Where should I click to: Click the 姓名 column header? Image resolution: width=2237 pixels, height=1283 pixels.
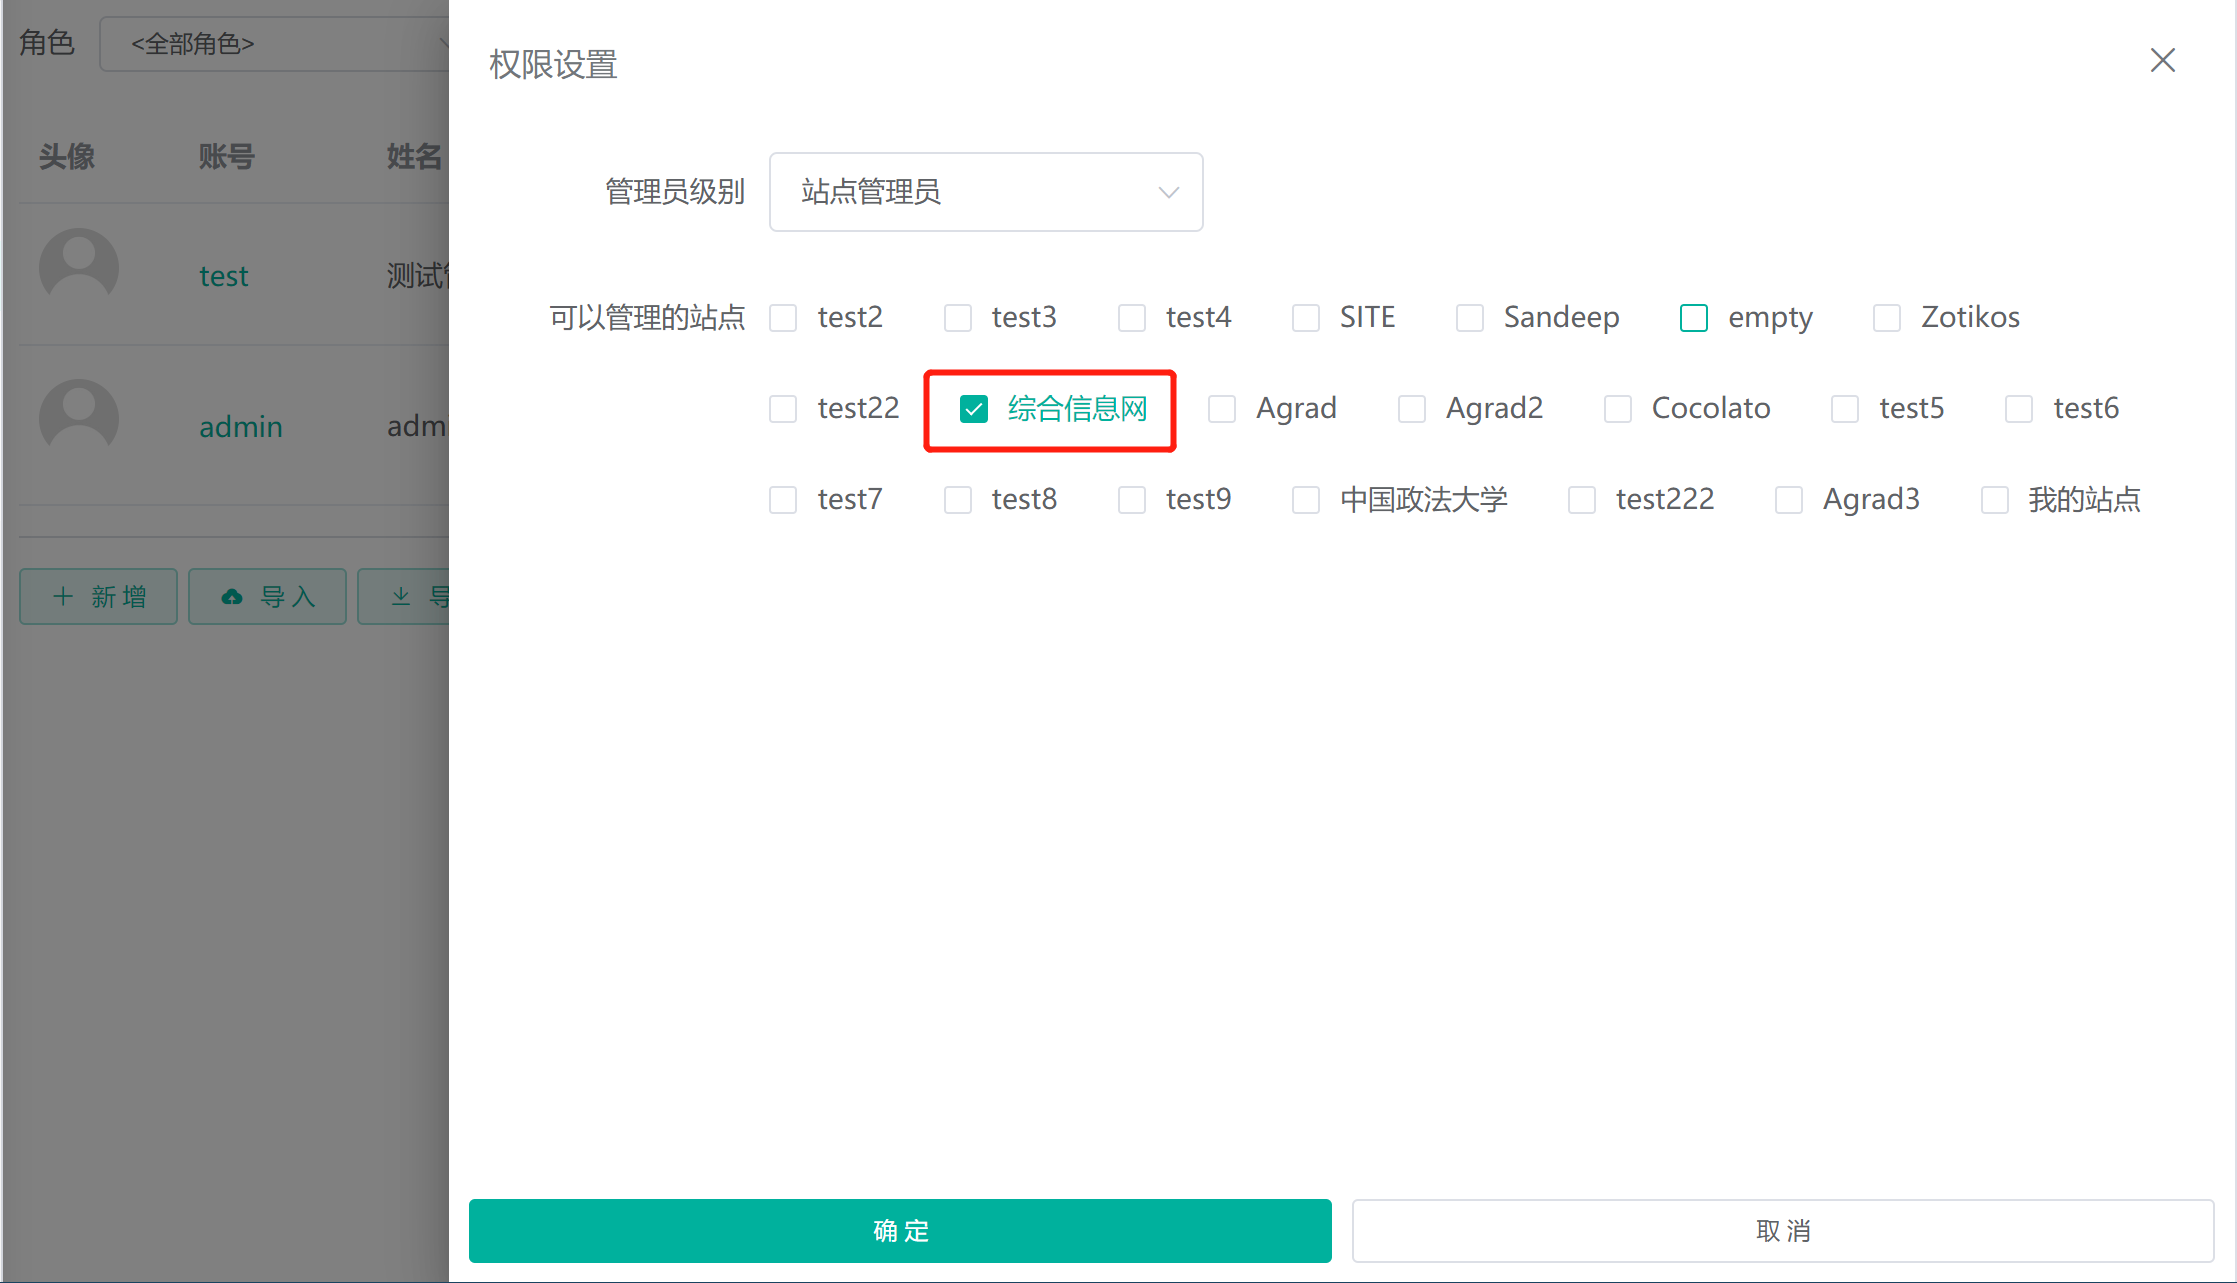[413, 156]
